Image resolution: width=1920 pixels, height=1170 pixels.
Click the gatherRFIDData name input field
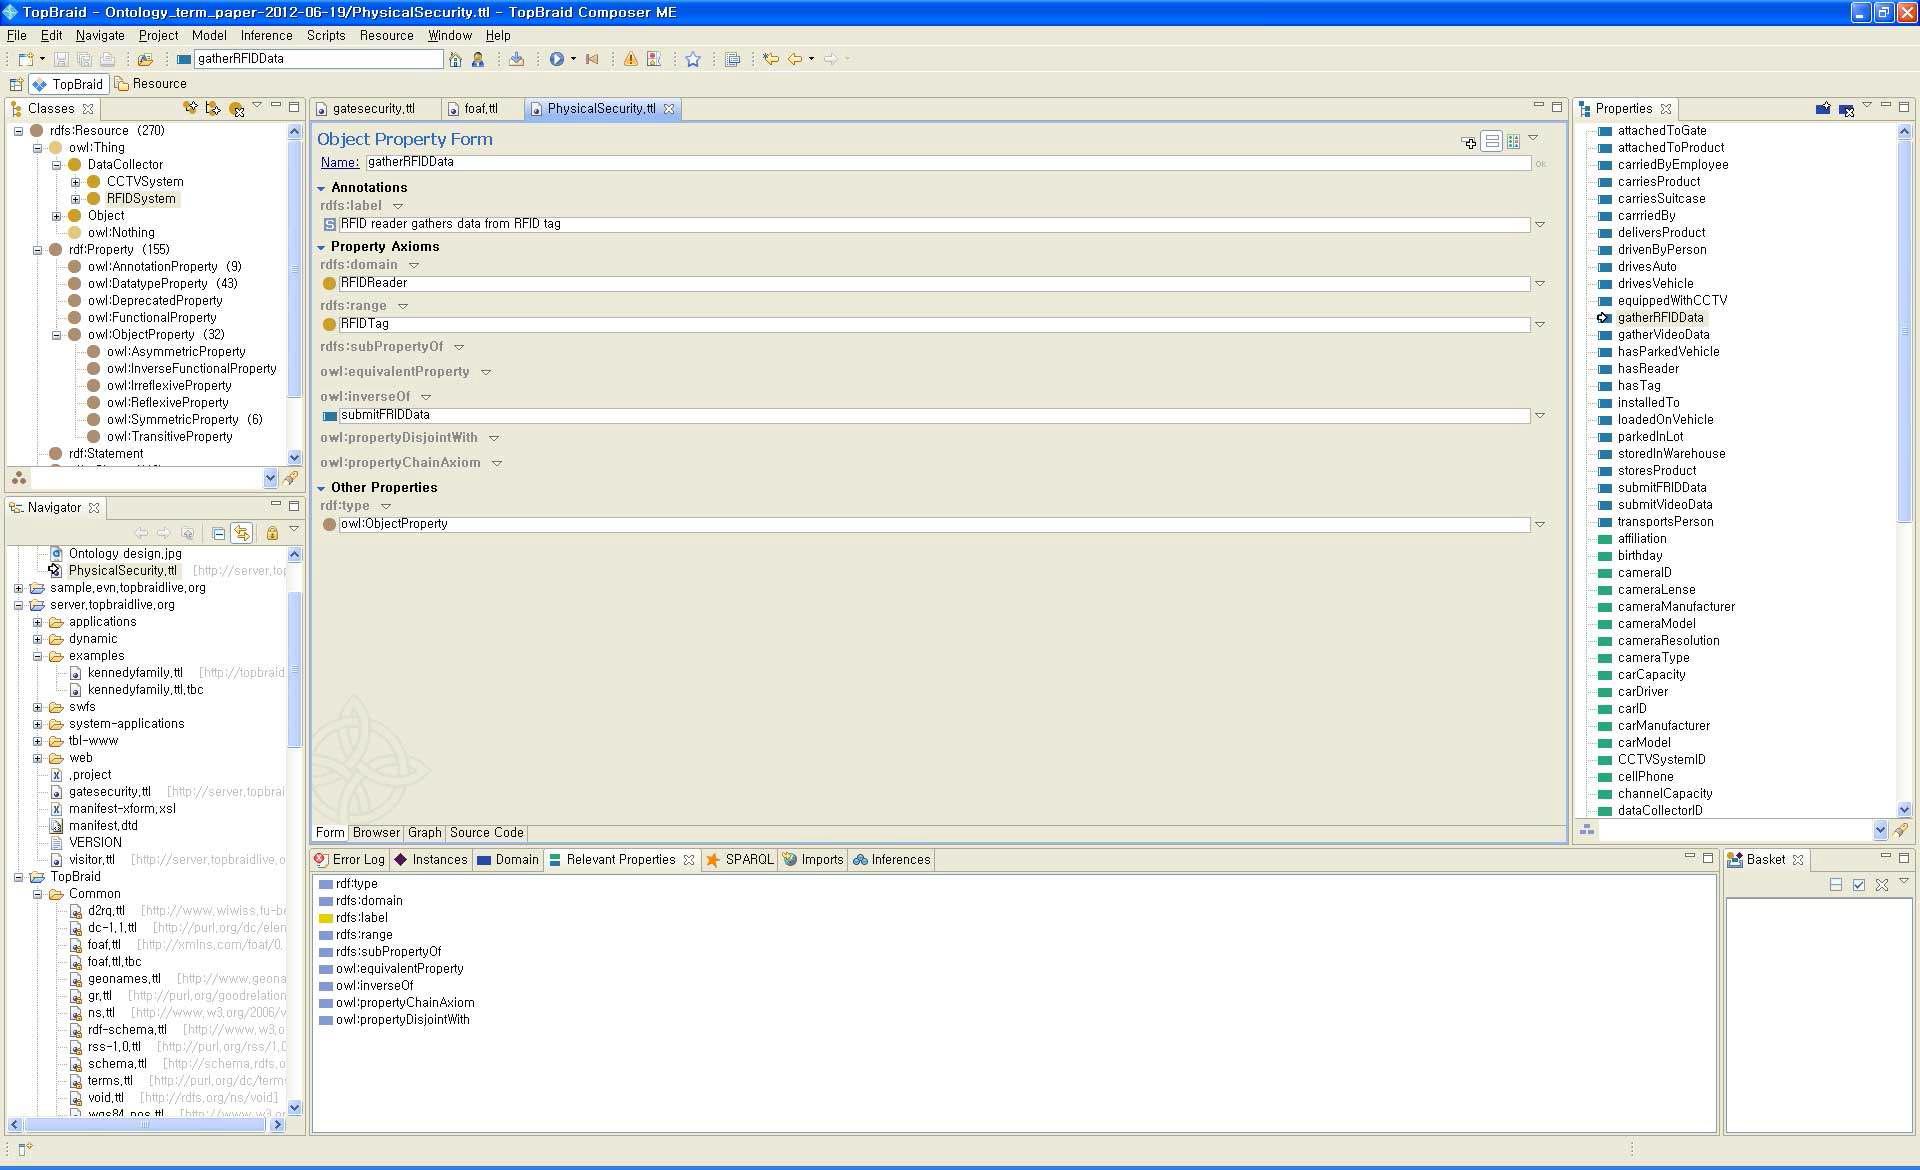coord(947,162)
